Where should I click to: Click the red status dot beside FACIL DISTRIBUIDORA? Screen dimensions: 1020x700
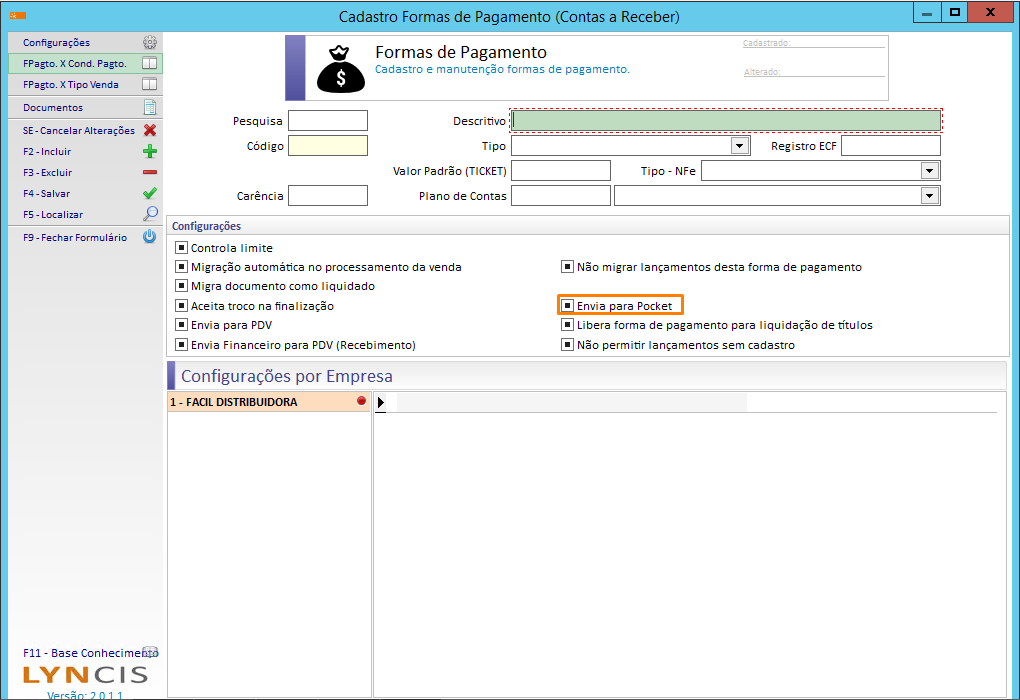[362, 401]
